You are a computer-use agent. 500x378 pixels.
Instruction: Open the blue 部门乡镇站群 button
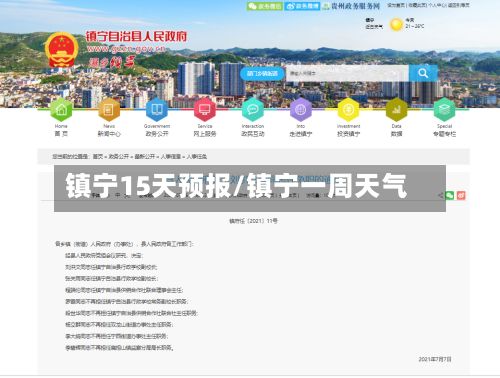point(262,73)
